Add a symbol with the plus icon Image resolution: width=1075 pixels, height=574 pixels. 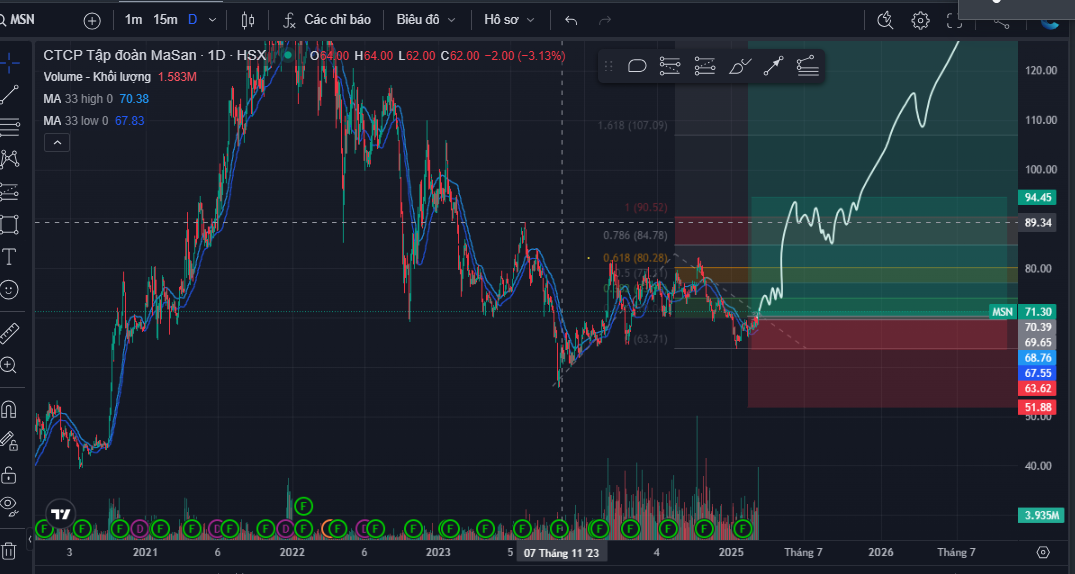(92, 21)
